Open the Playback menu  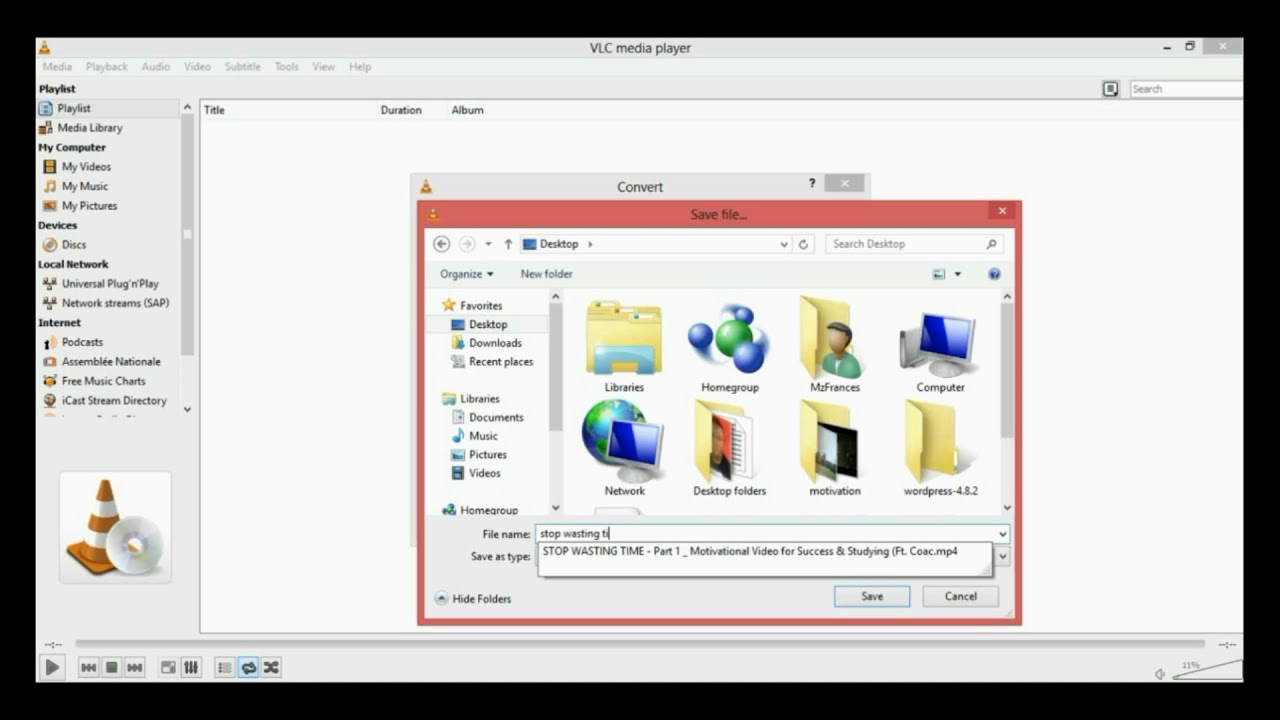tap(106, 67)
